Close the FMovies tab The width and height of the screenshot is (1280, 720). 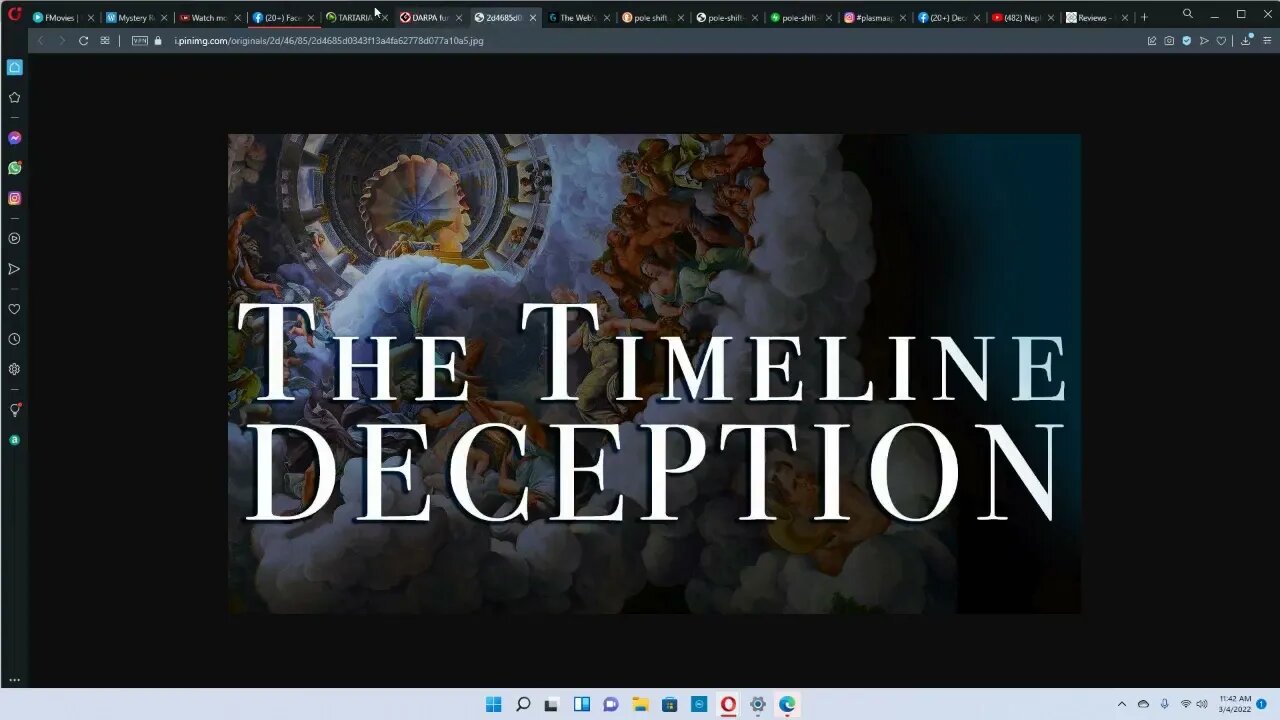tap(90, 17)
